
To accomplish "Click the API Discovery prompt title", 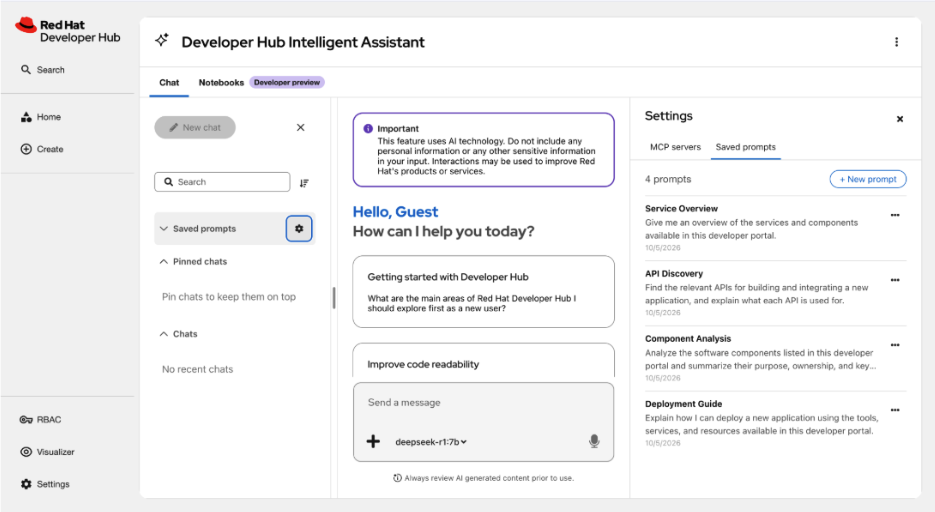I will point(674,274).
